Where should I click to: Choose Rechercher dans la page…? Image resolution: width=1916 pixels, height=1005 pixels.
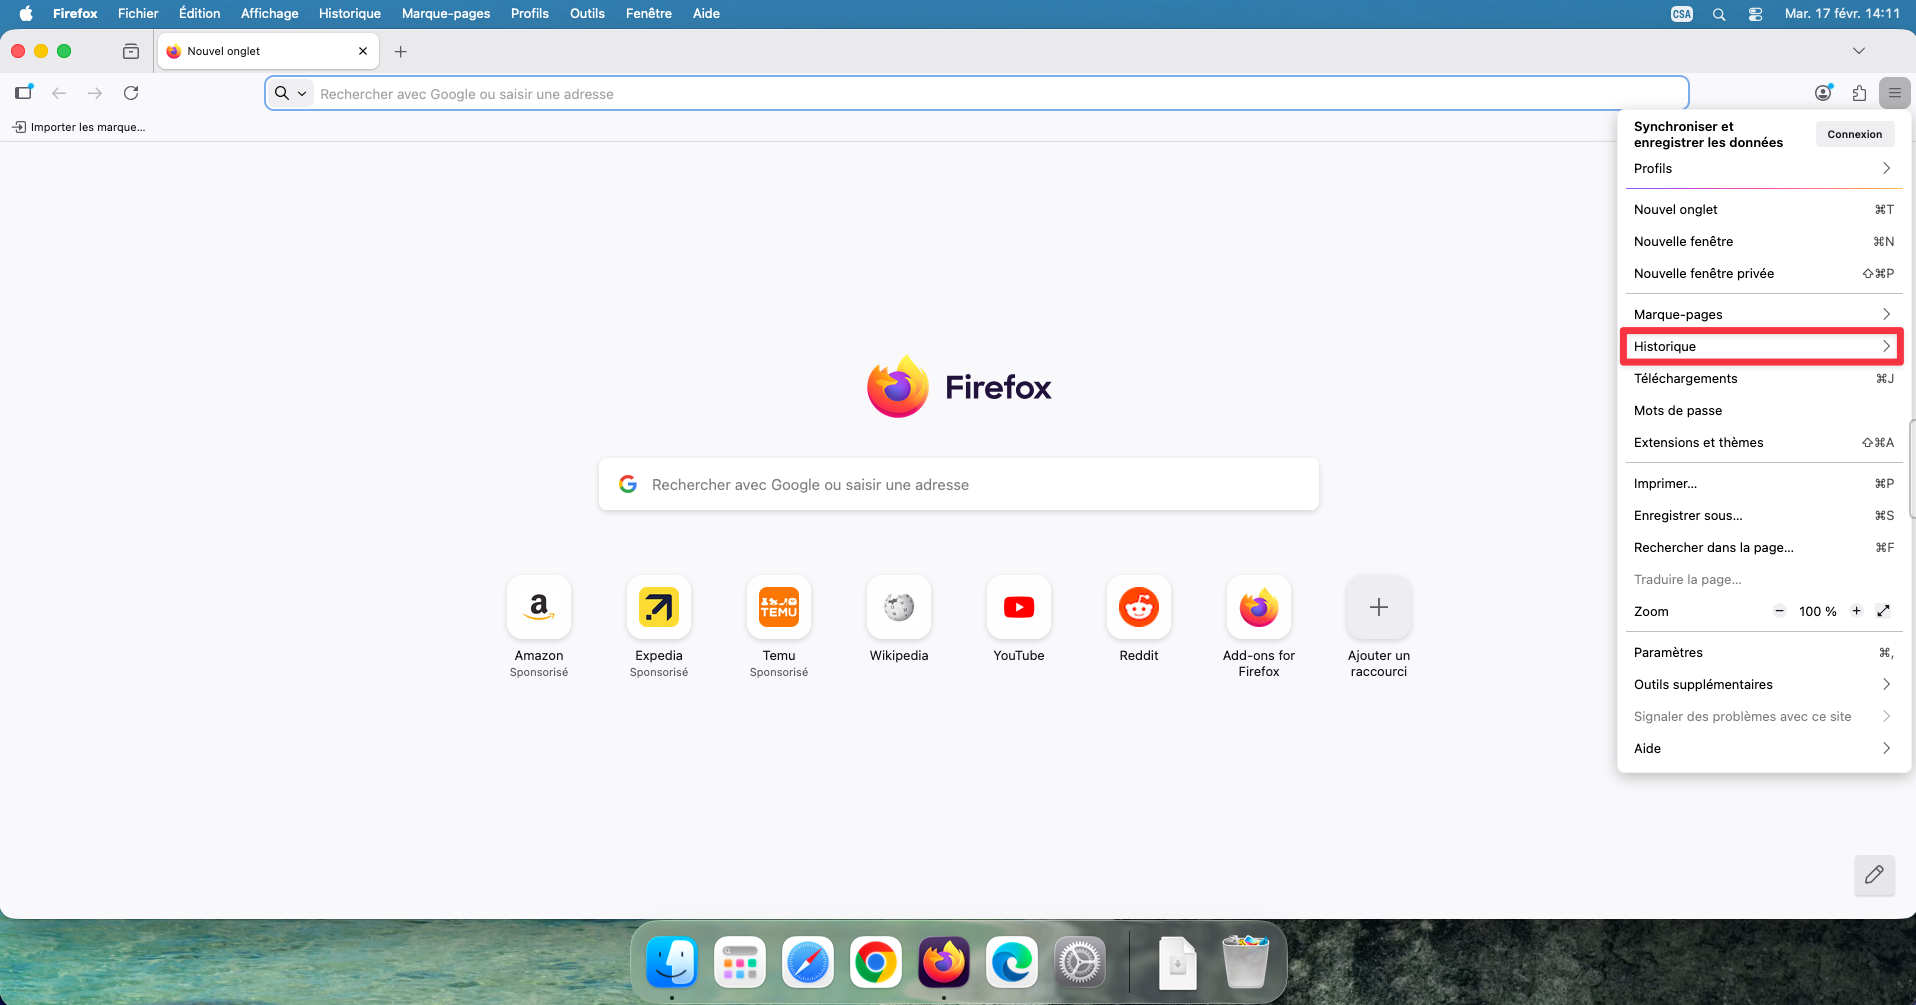[1764, 547]
